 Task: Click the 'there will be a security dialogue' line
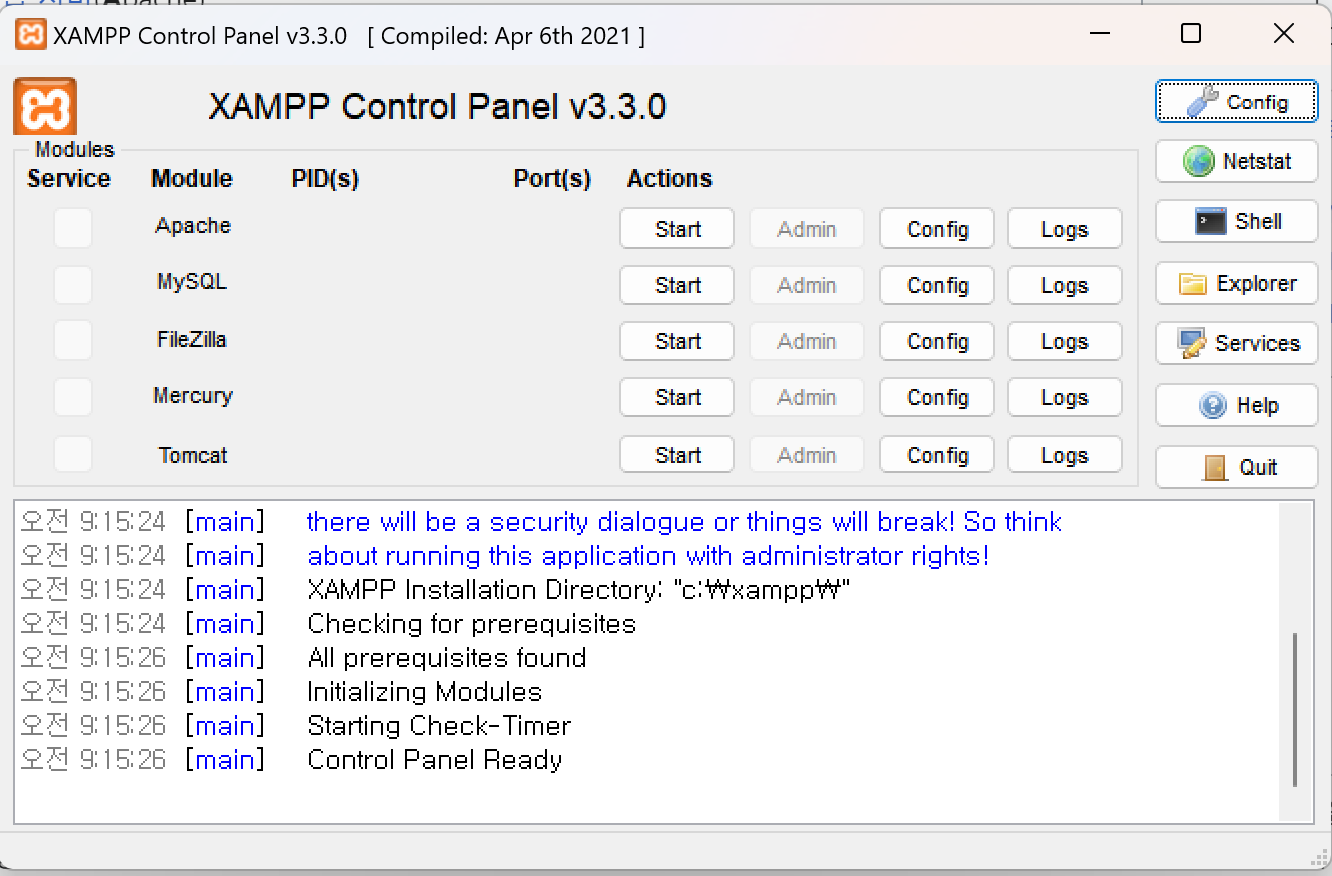point(684,522)
